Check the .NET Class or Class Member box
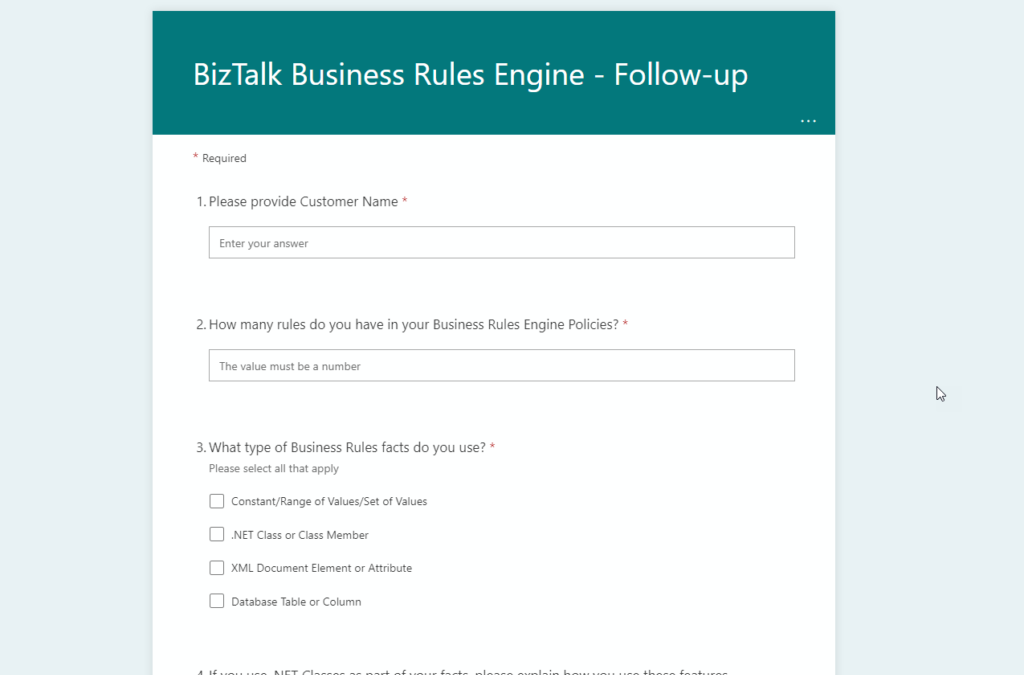Image resolution: width=1024 pixels, height=675 pixels. 217,534
